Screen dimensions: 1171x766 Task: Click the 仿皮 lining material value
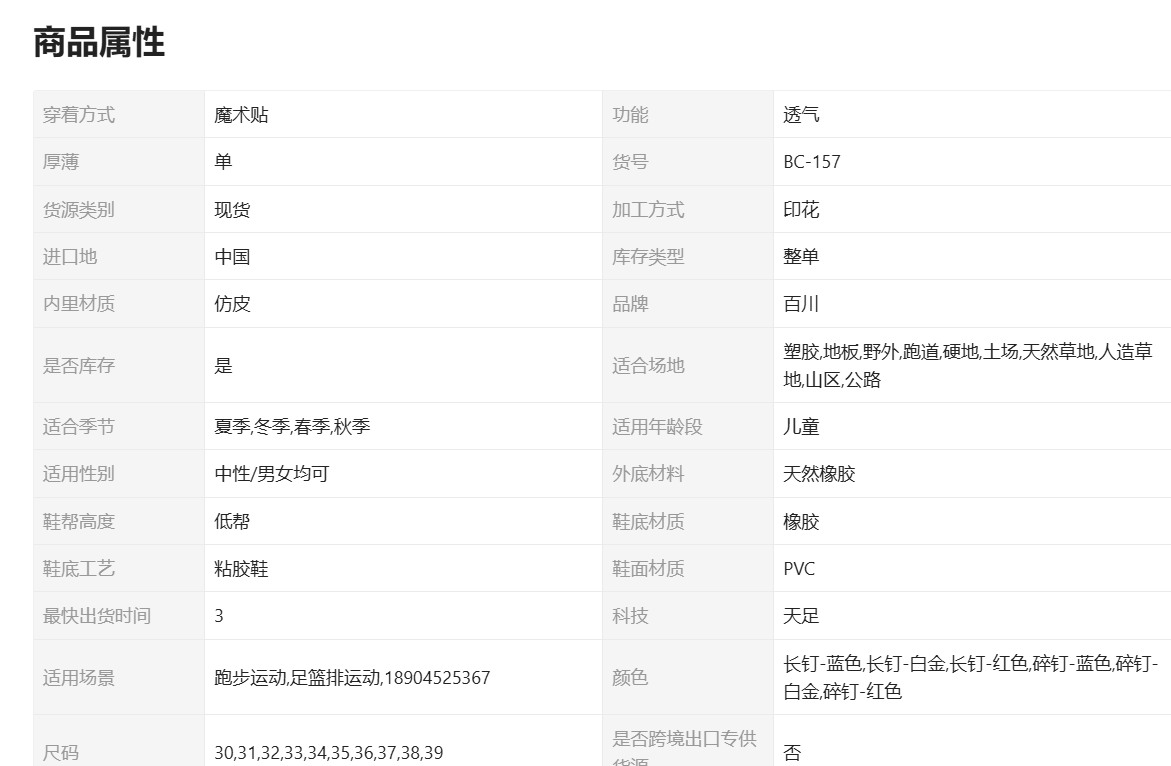pyautogui.click(x=232, y=304)
